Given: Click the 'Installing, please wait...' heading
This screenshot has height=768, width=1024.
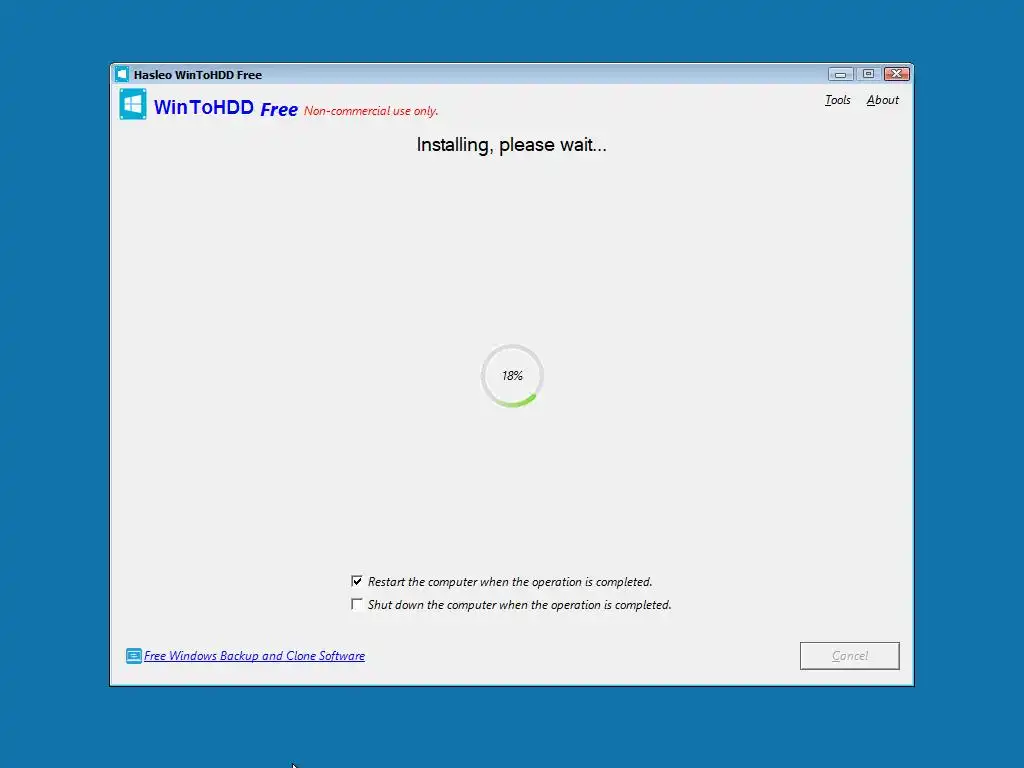Looking at the screenshot, I should (x=511, y=145).
